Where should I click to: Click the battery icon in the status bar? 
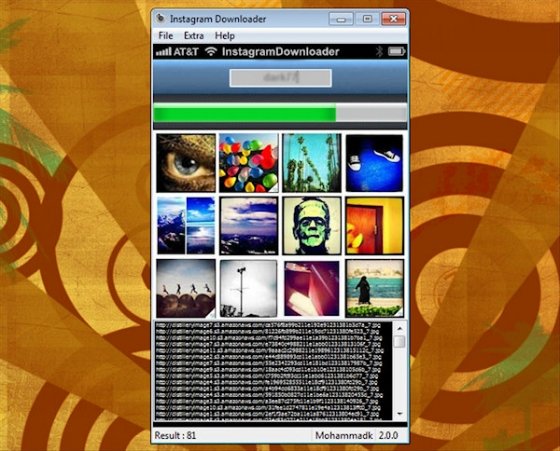[396, 52]
